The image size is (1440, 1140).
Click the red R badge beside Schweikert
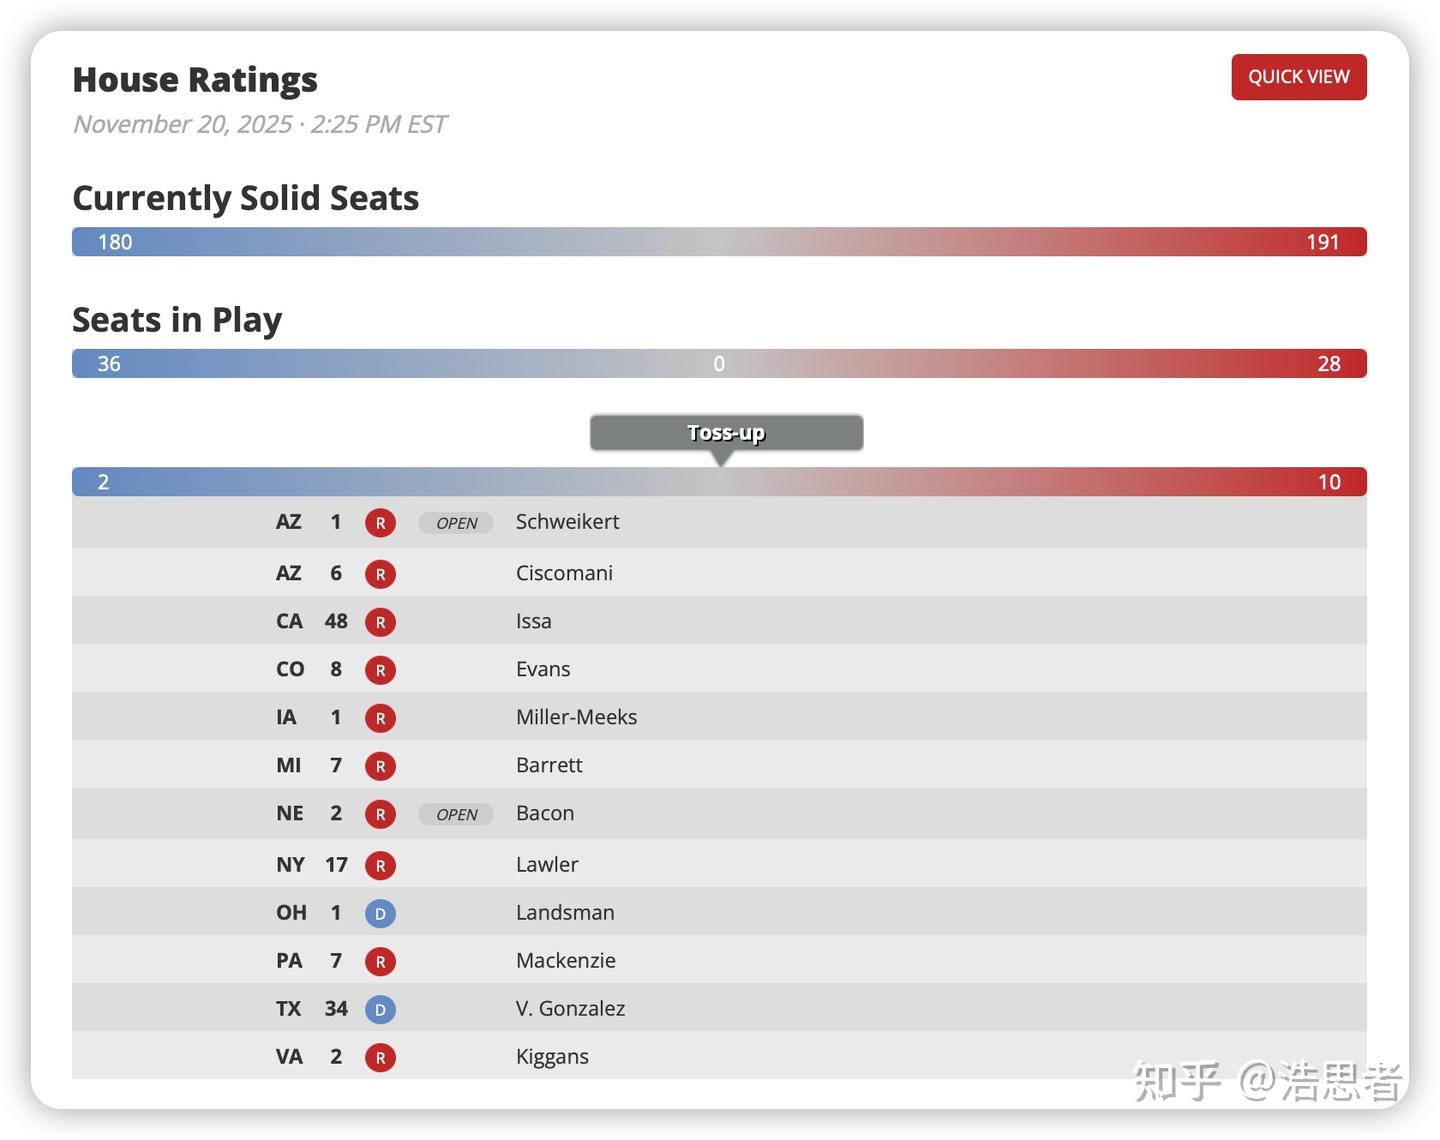click(x=380, y=523)
